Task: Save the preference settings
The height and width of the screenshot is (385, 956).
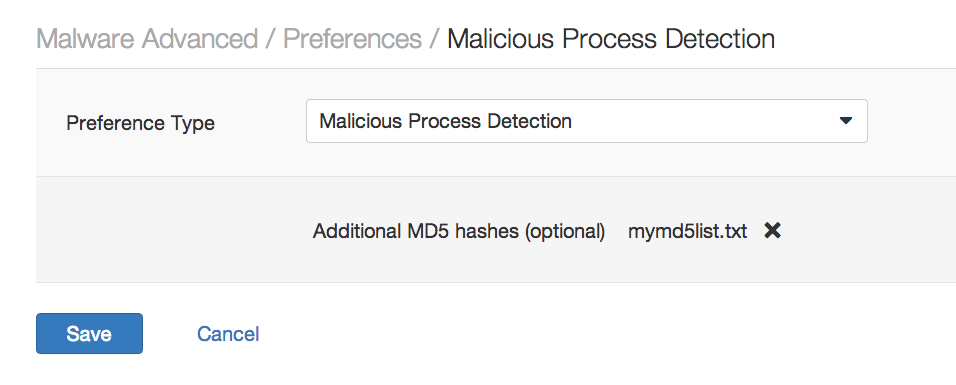Action: coord(89,333)
